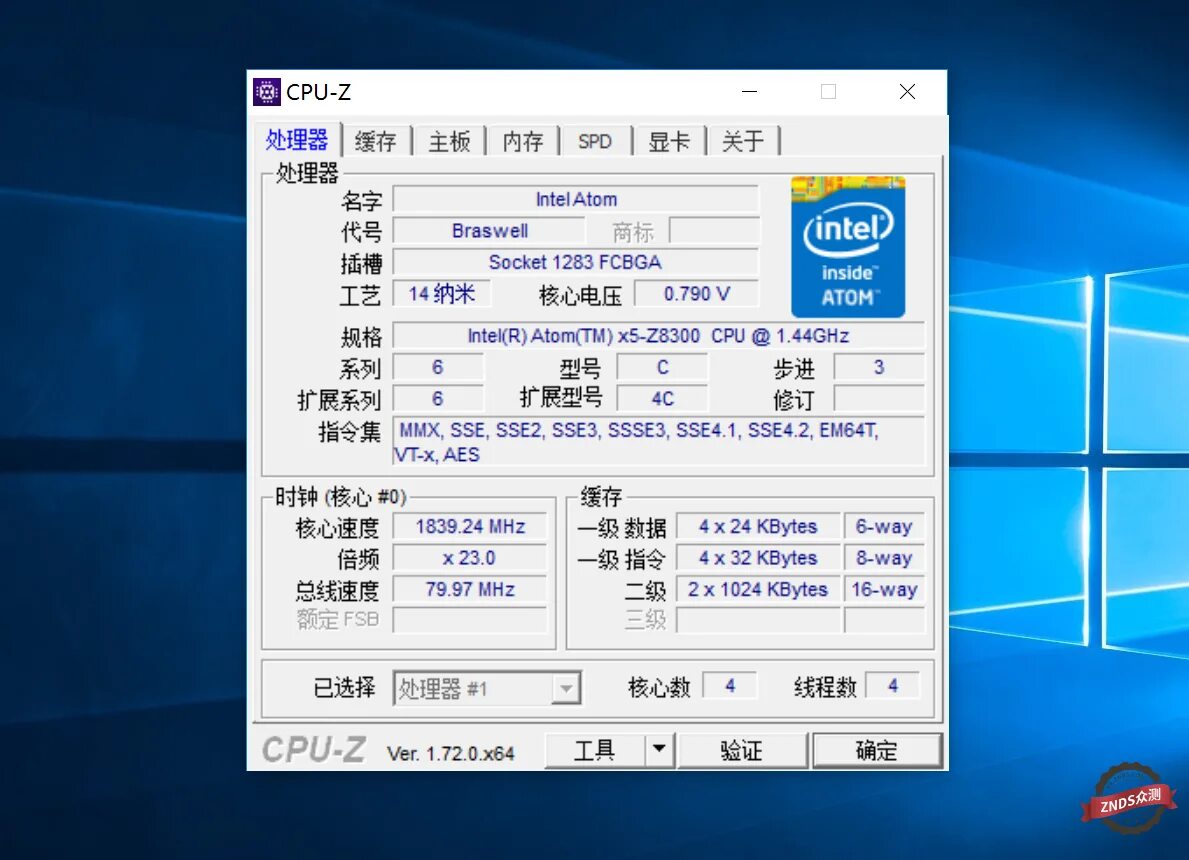
Task: Click the 步进 value 3
Action: tap(879, 367)
